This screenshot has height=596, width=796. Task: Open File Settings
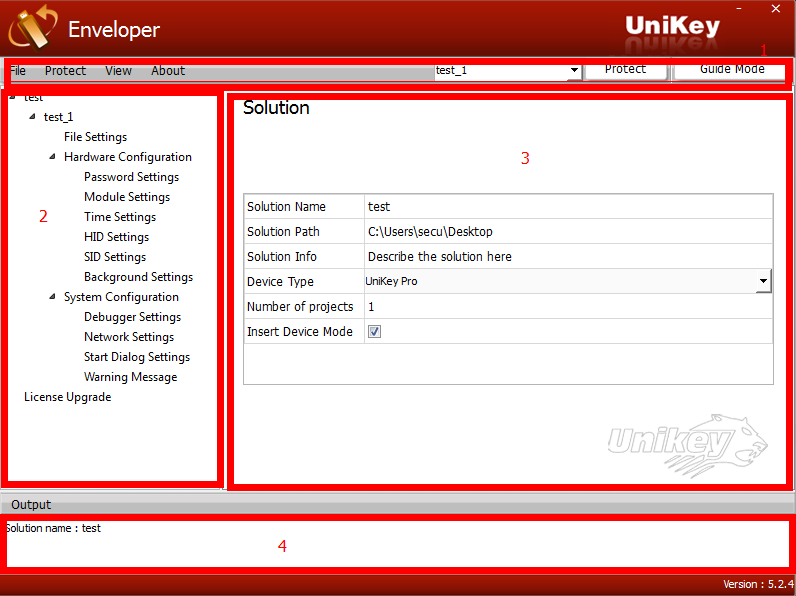click(95, 137)
